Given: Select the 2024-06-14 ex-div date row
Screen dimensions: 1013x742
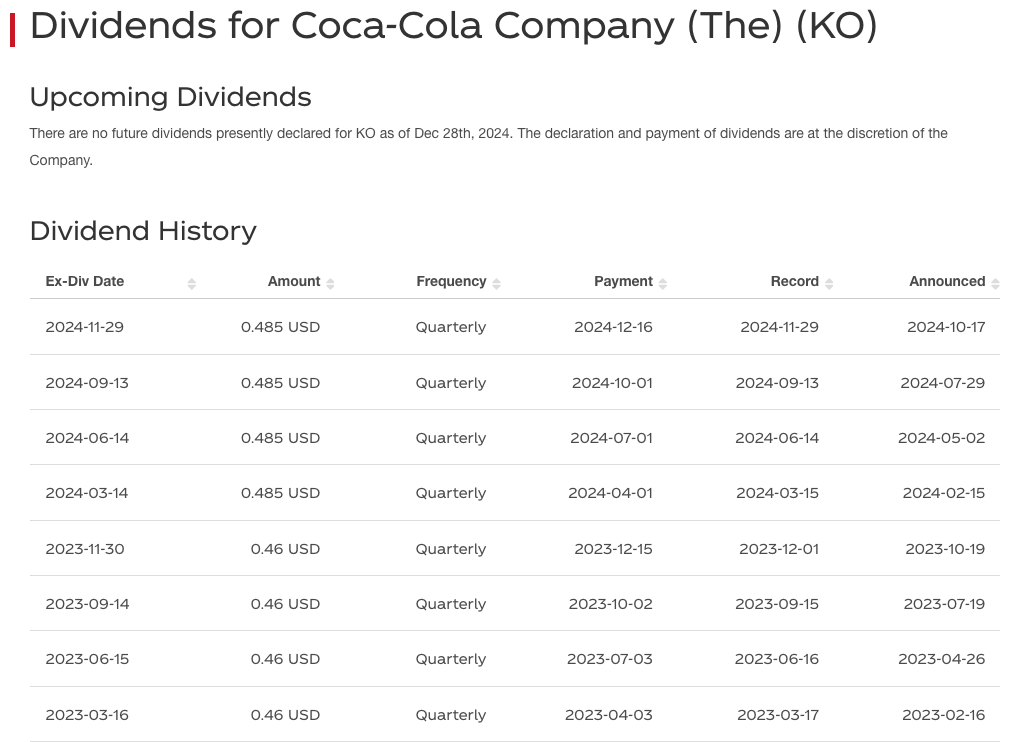Looking at the screenshot, I should click(x=514, y=438).
